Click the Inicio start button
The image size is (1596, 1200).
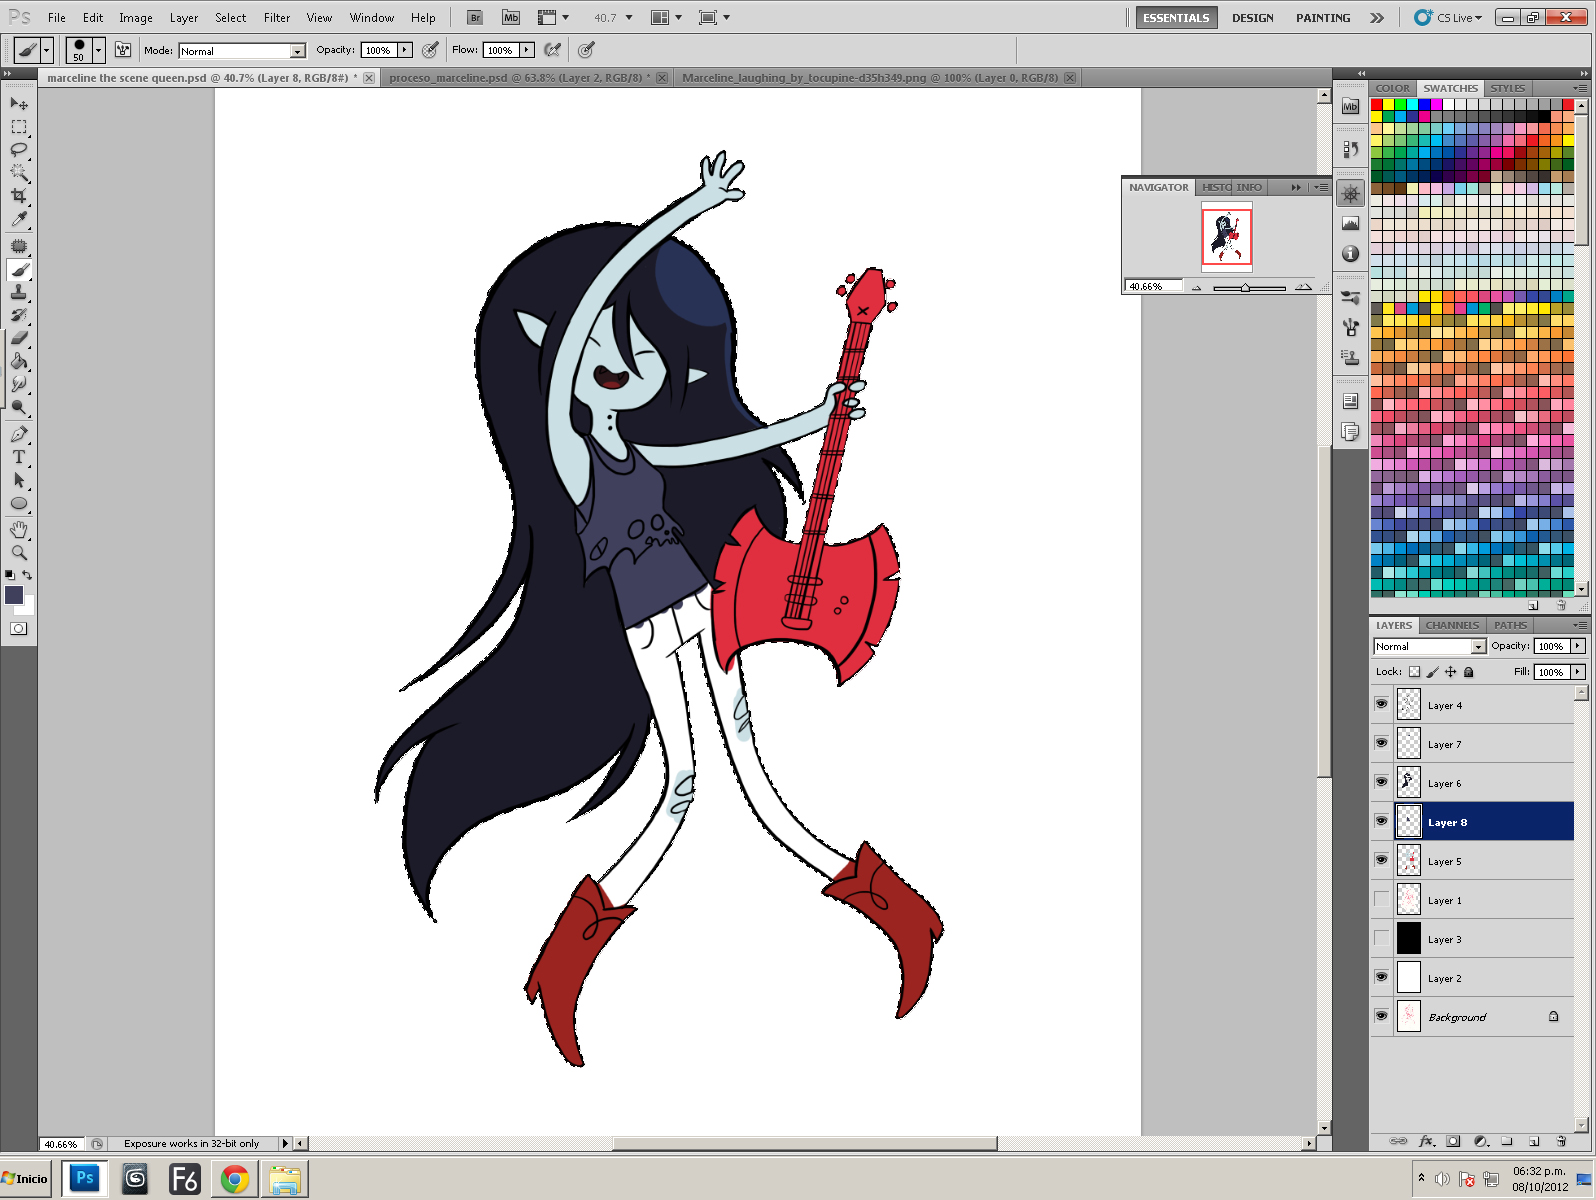[26, 1179]
